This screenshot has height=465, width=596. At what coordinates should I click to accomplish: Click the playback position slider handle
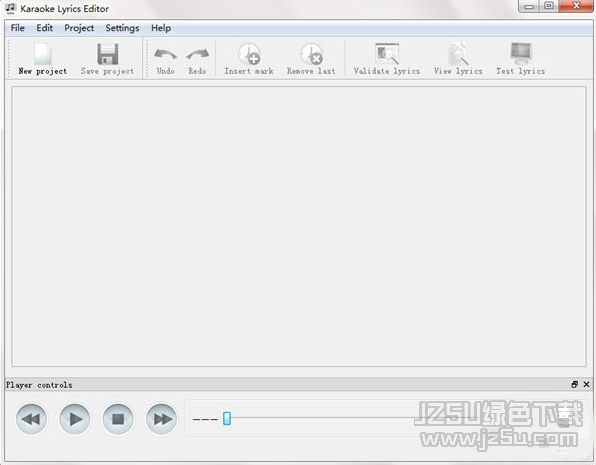pyautogui.click(x=227, y=418)
